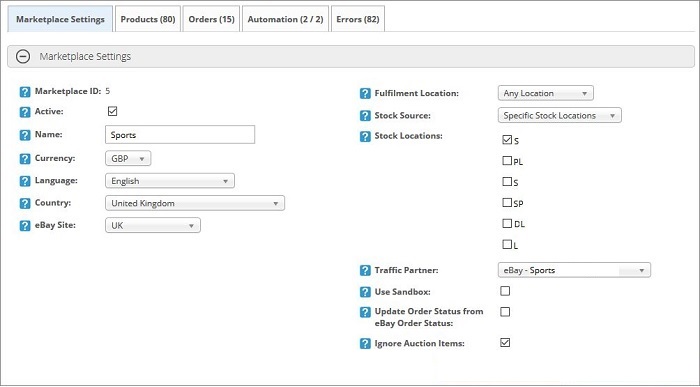This screenshot has height=387, width=700.
Task: Switch to the Orders (15) tab
Action: [211, 19]
